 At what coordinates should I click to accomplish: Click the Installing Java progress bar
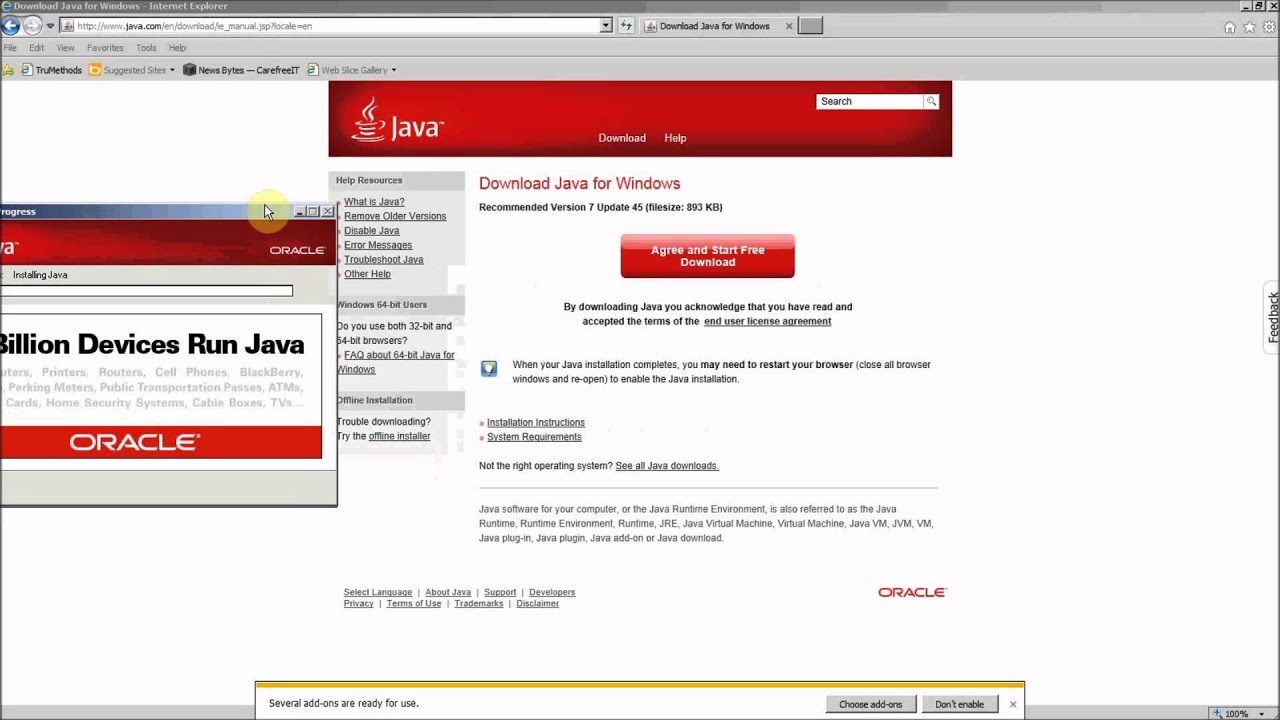click(146, 291)
